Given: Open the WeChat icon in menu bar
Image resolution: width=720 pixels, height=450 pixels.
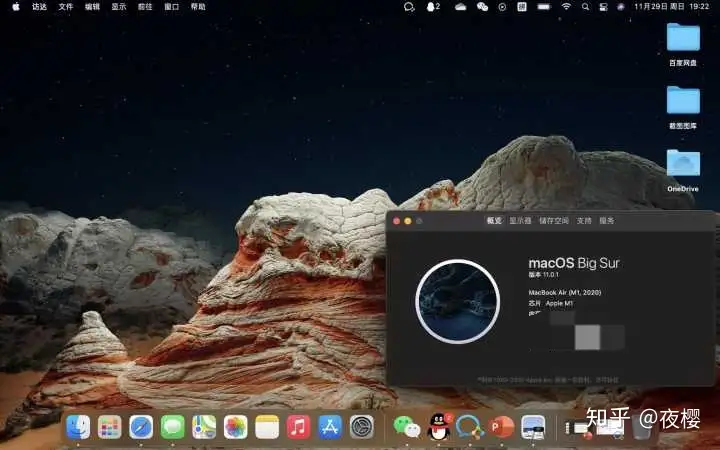Looking at the screenshot, I should (x=482, y=6).
